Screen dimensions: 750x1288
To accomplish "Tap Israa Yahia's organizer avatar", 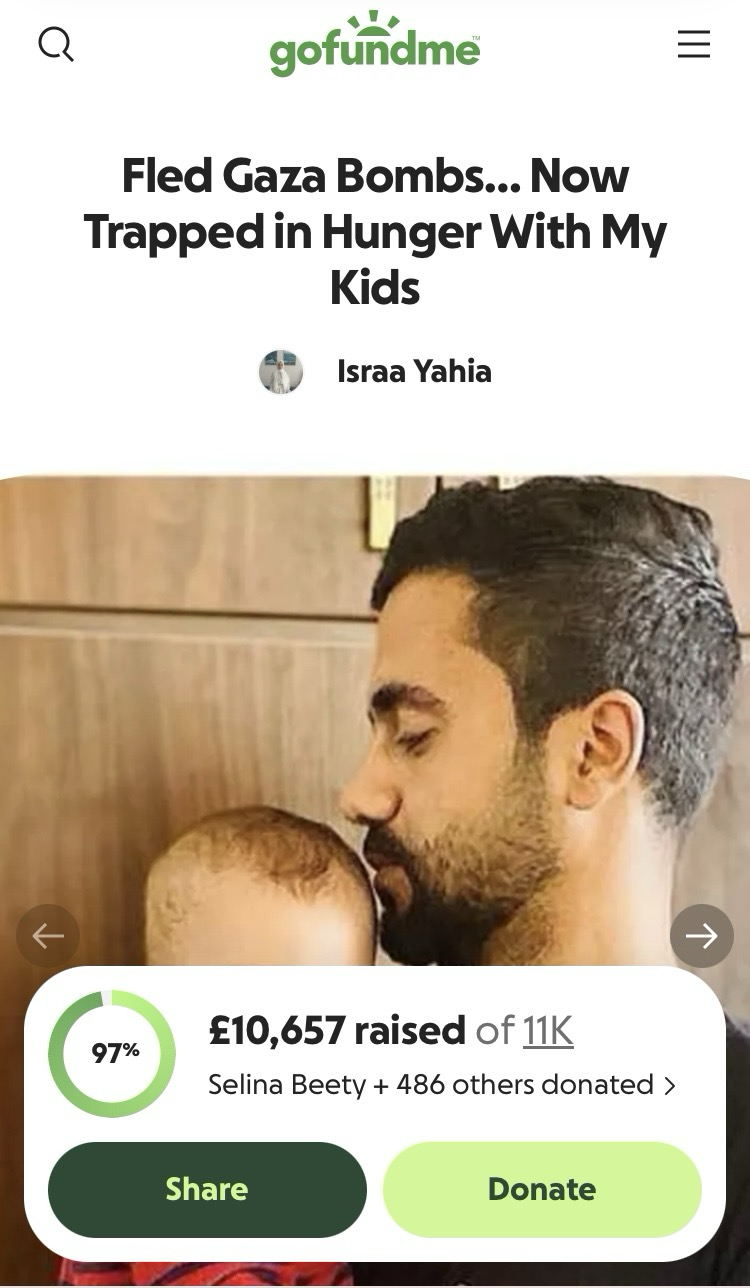I will [281, 372].
